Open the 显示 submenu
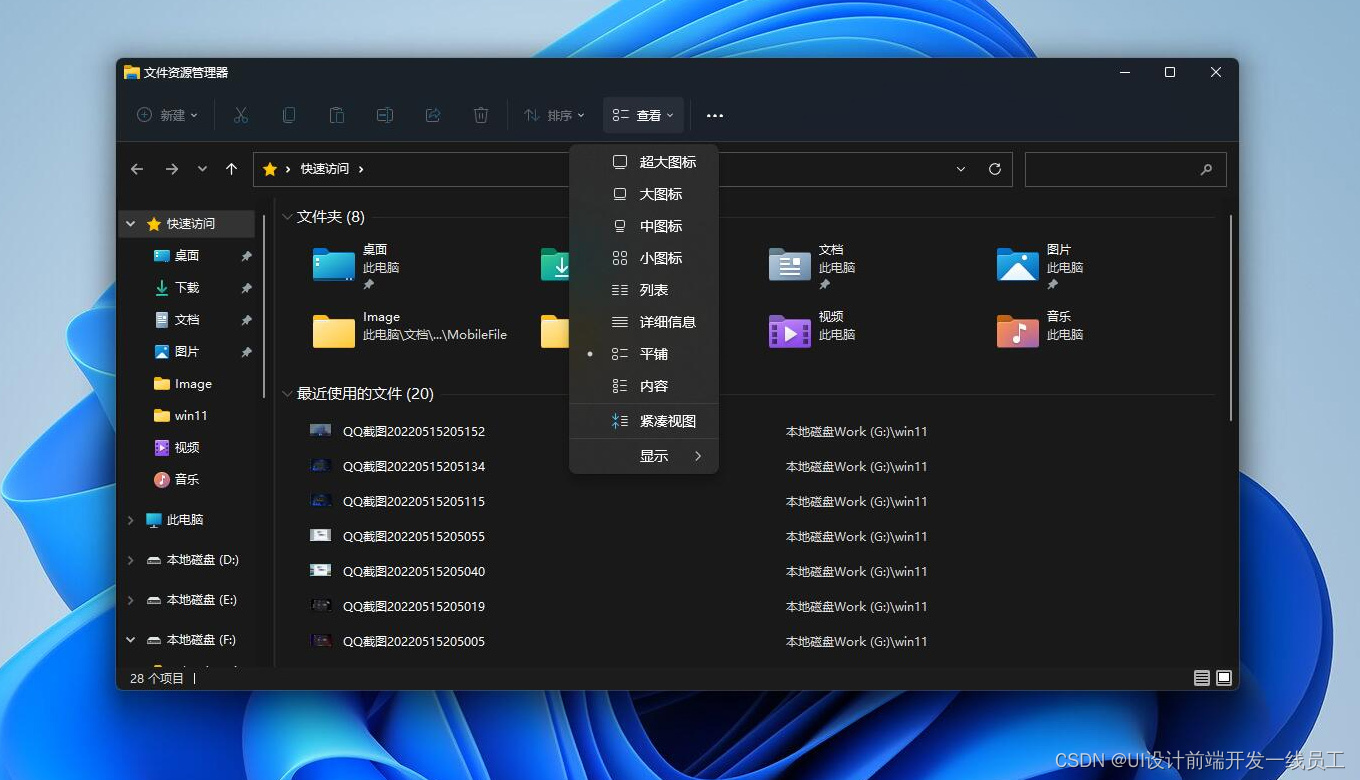This screenshot has width=1360, height=780. [x=644, y=456]
